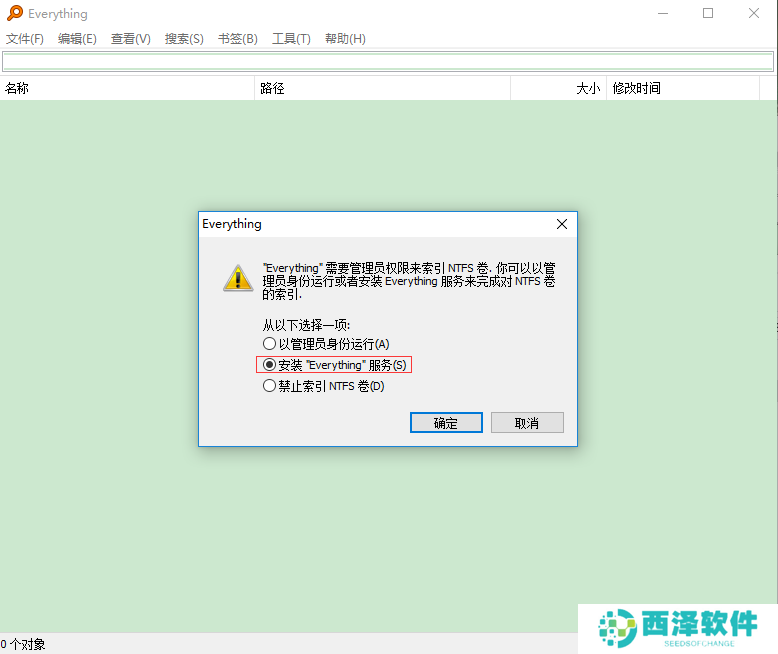The image size is (778, 654).
Task: Open the 书签(B) menu
Action: tap(238, 39)
